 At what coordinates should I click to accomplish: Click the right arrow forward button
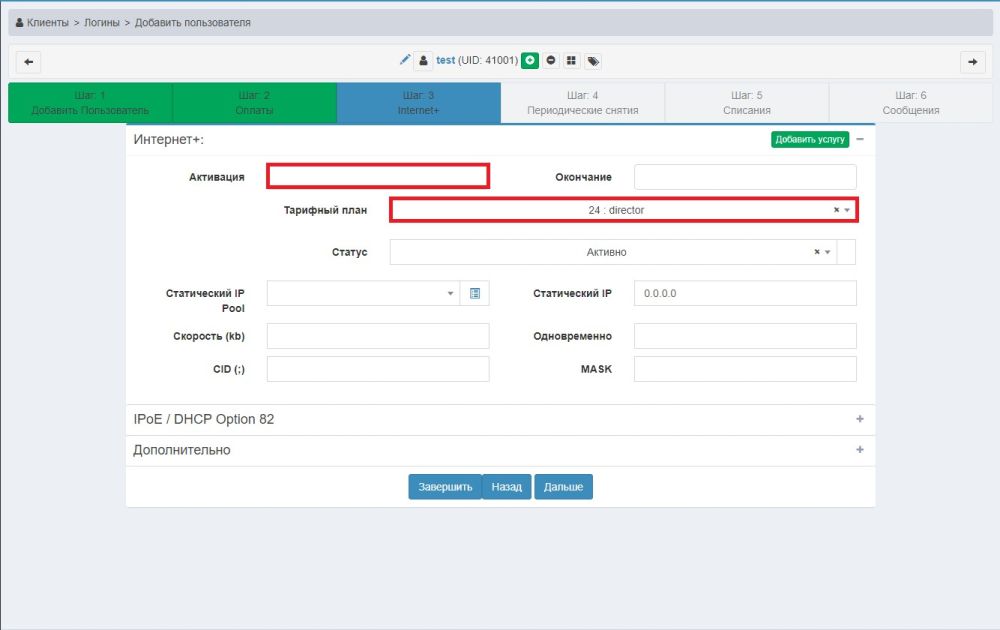(972, 62)
